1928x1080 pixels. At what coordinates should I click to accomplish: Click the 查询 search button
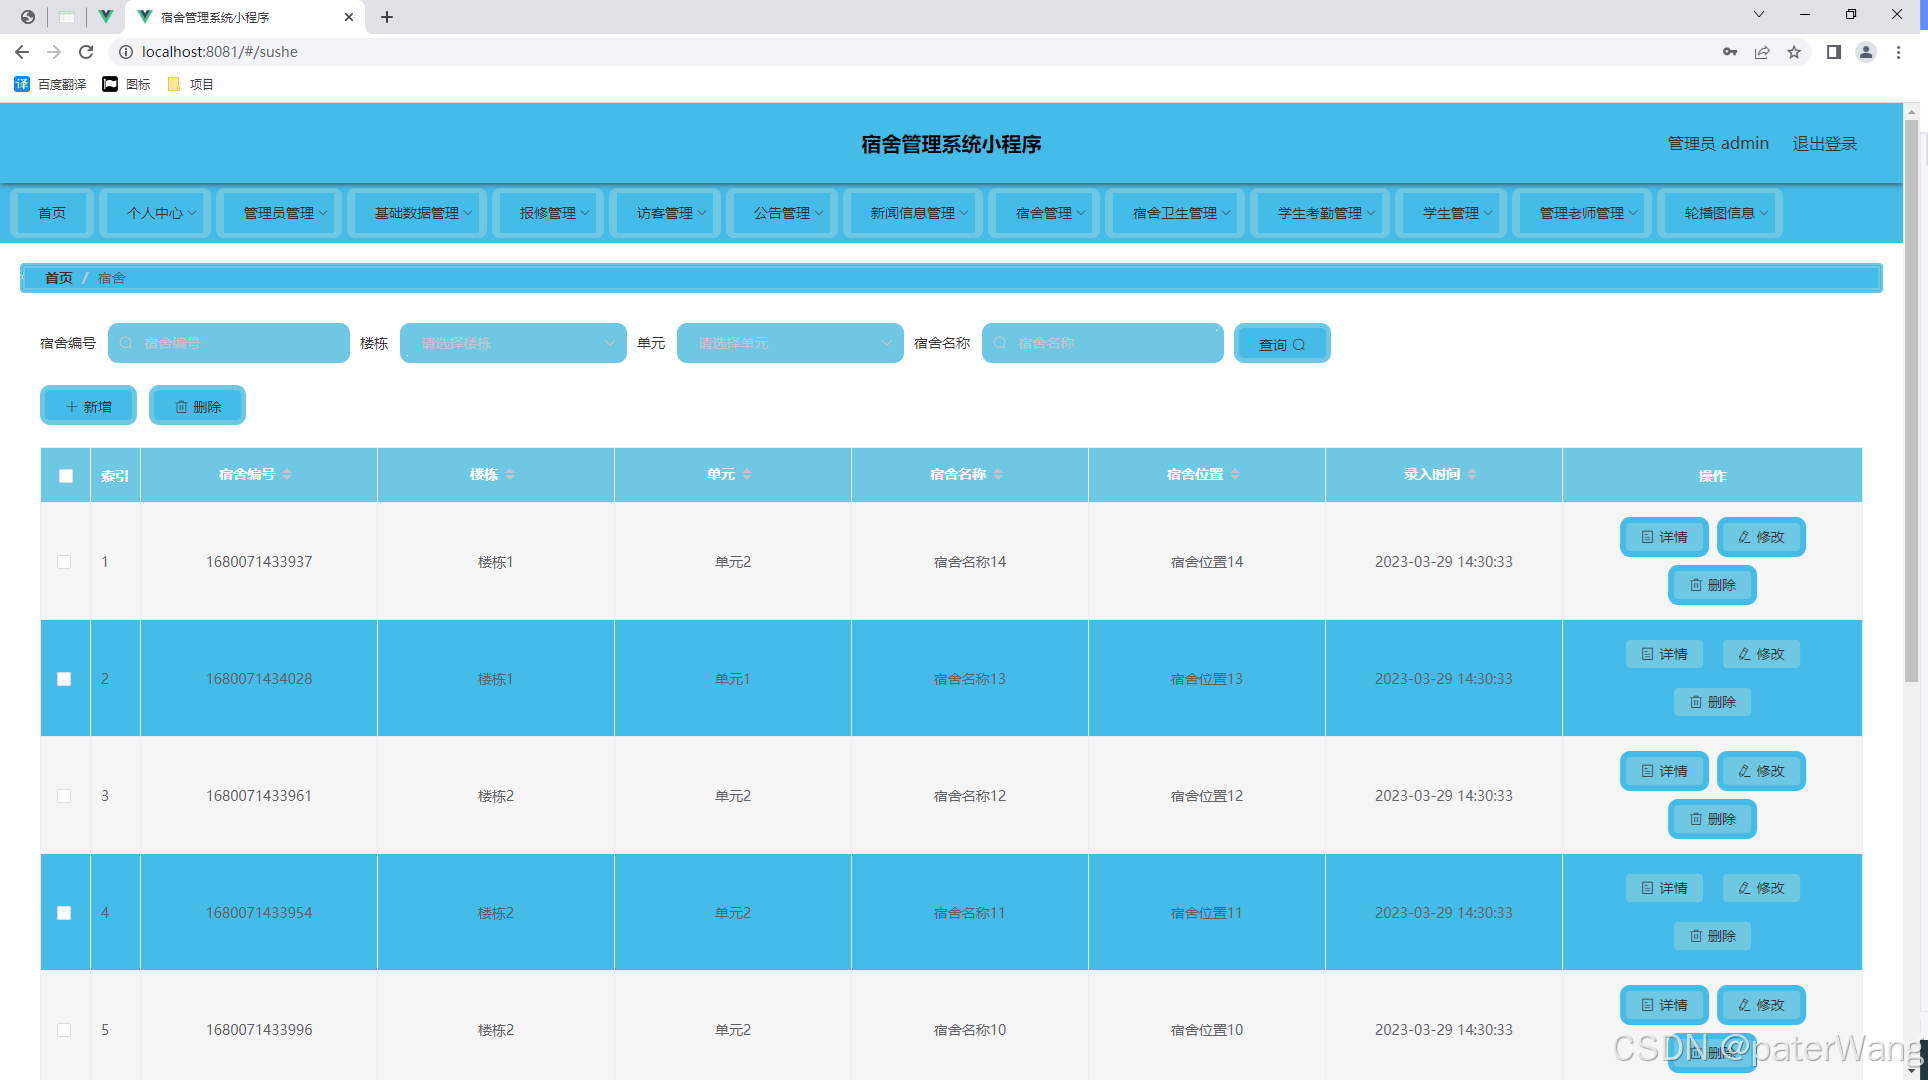pyautogui.click(x=1282, y=344)
